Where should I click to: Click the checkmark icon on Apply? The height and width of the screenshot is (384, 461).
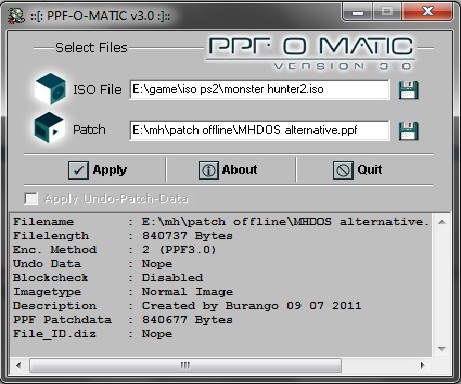click(78, 170)
